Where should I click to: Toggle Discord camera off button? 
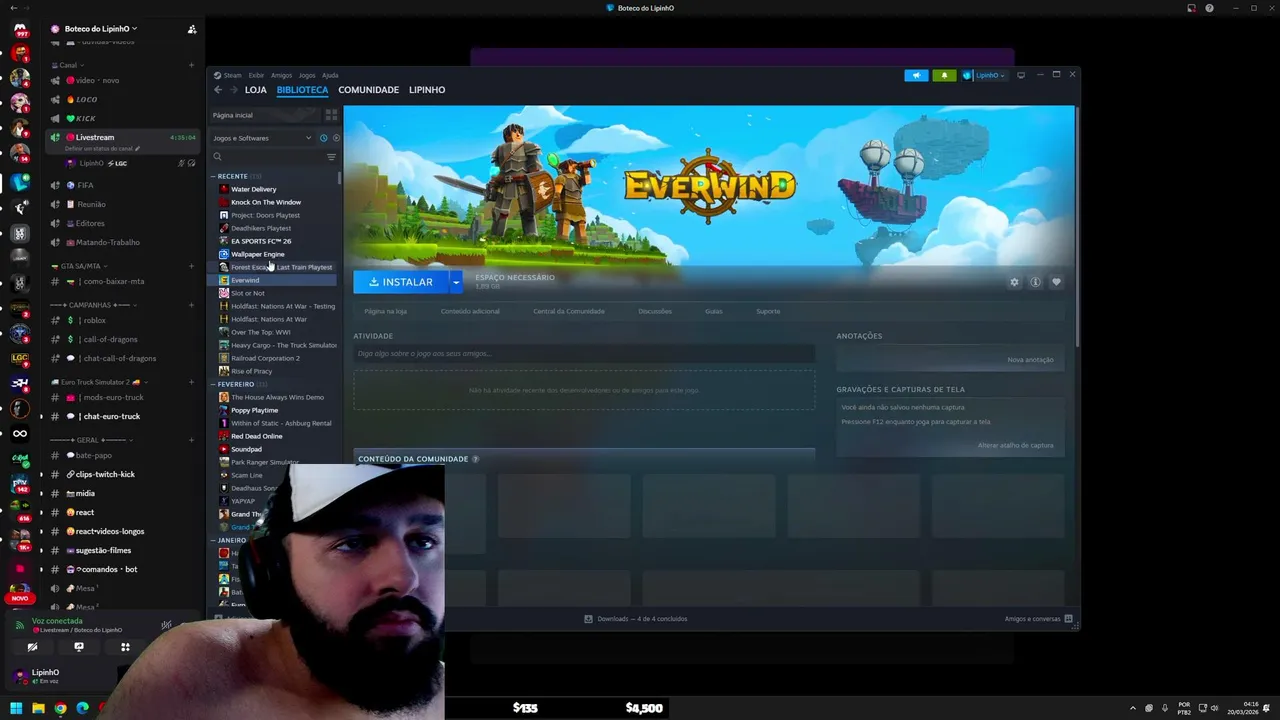pos(32,647)
